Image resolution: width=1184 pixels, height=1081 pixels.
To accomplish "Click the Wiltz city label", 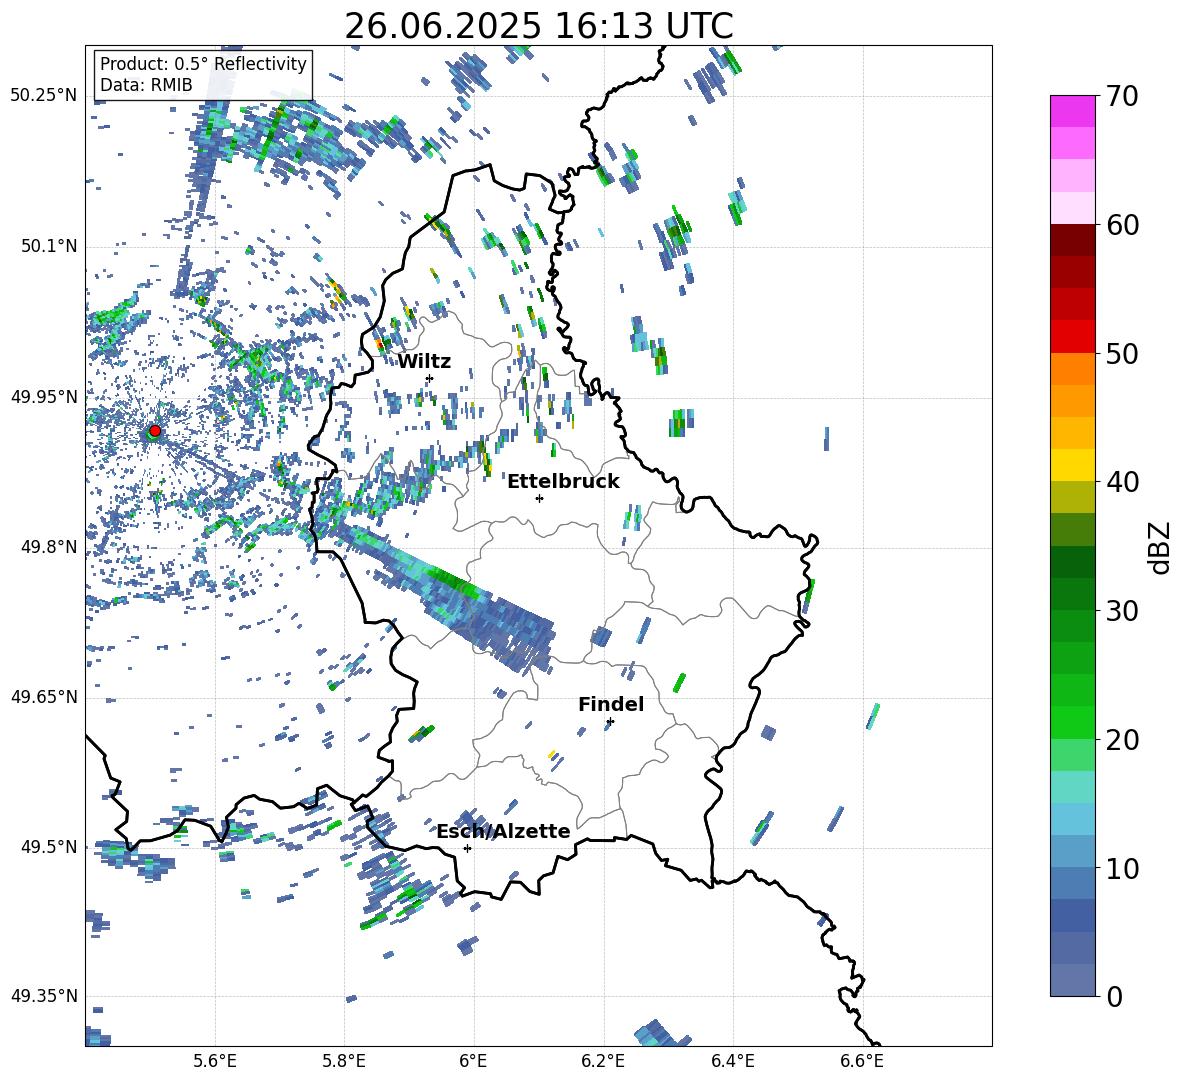I will pyautogui.click(x=424, y=362).
